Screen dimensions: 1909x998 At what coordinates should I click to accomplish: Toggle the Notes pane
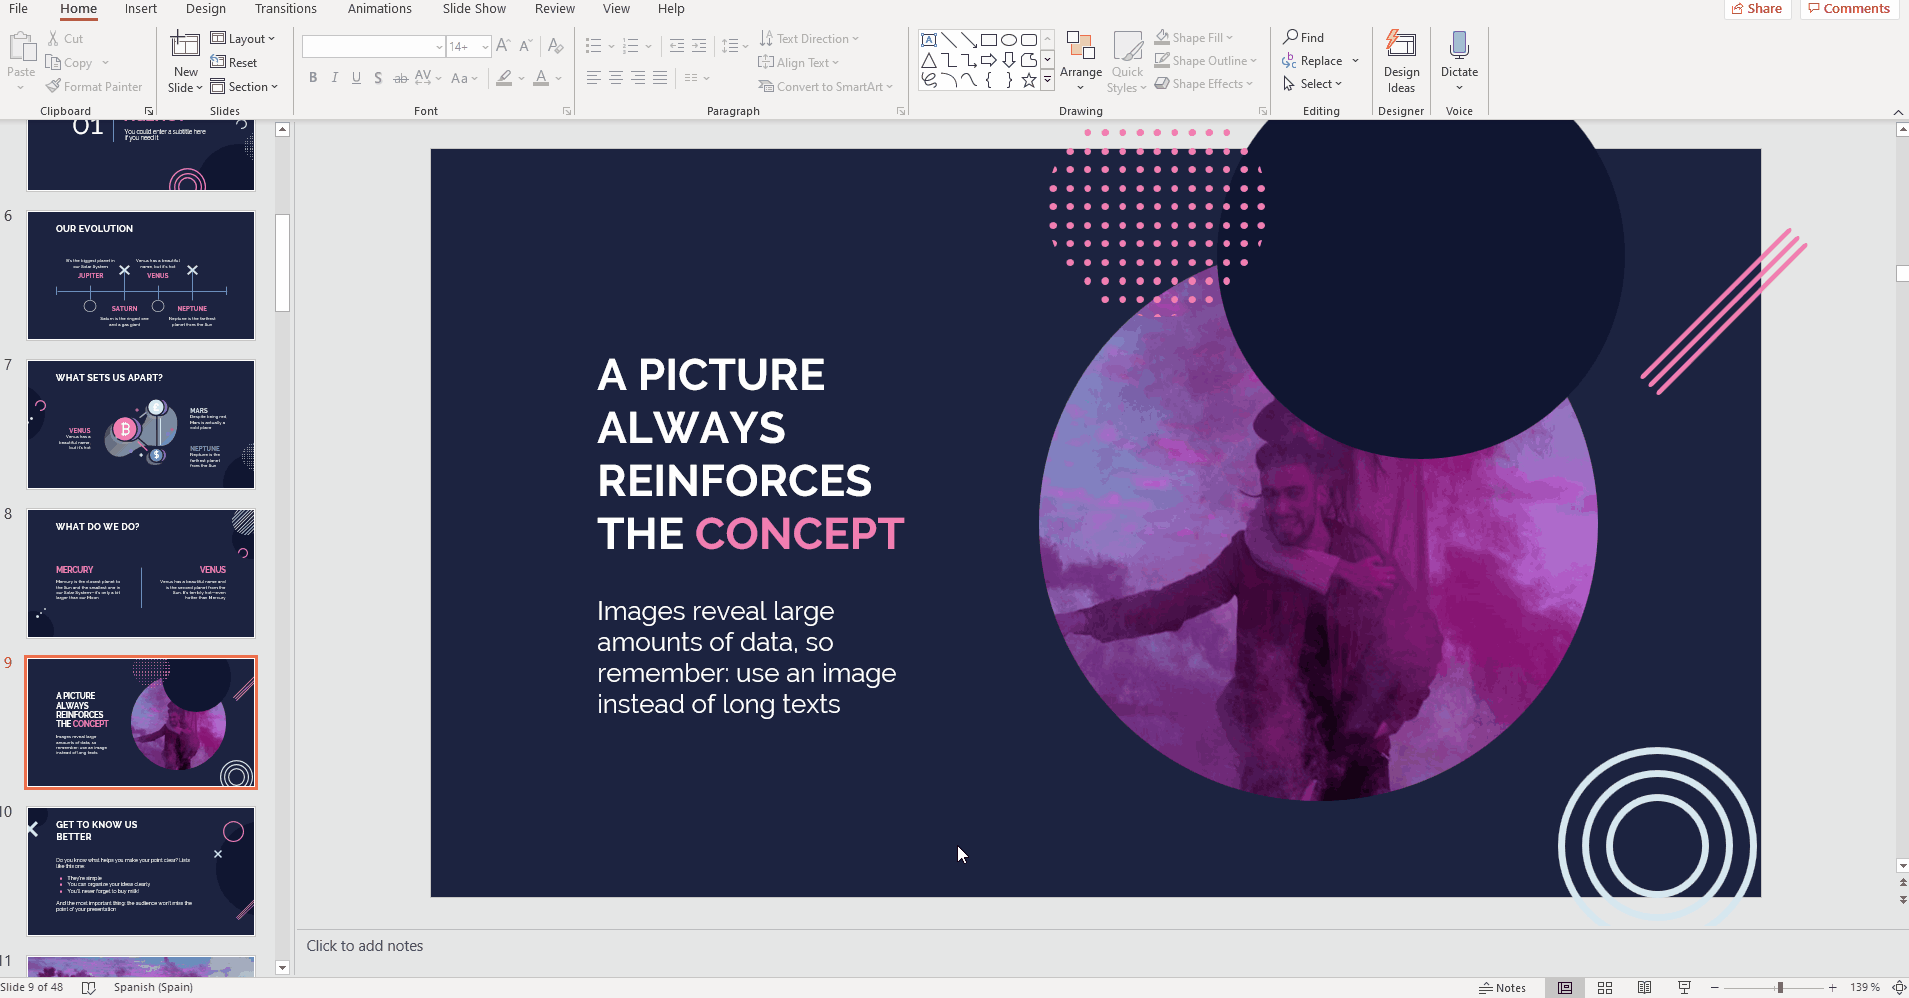(x=1502, y=988)
